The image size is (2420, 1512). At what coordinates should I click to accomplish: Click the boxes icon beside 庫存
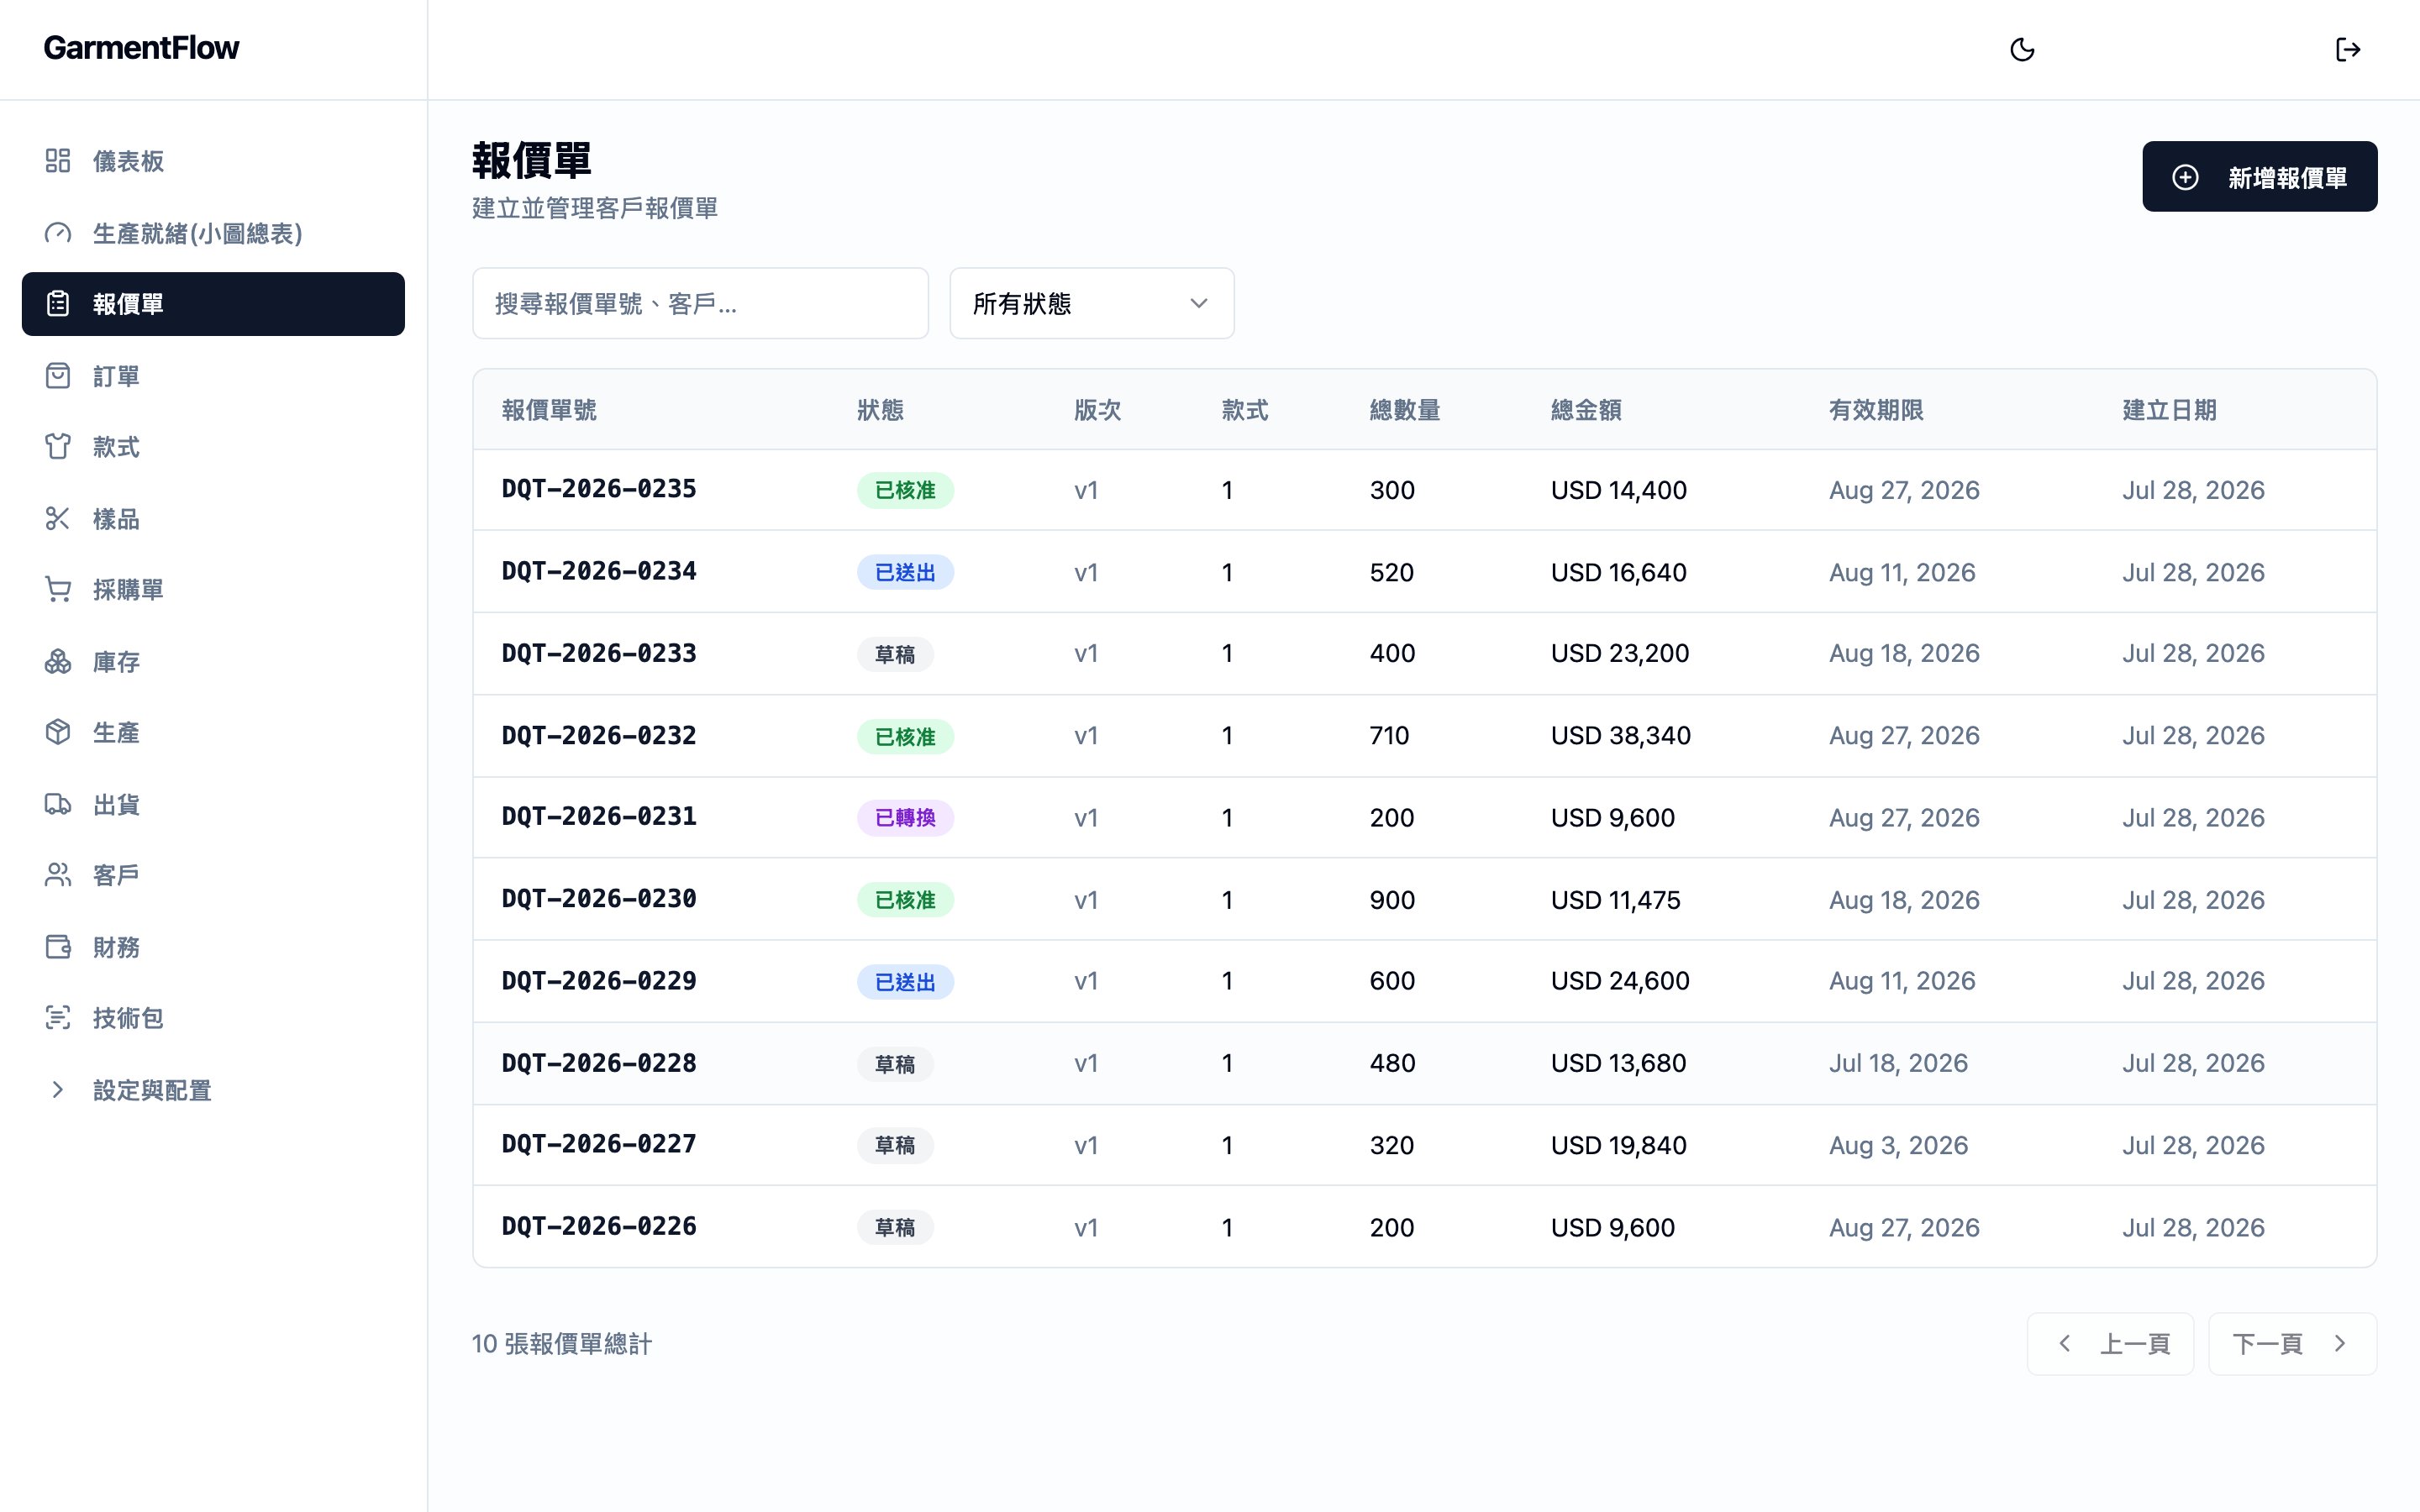[x=58, y=662]
